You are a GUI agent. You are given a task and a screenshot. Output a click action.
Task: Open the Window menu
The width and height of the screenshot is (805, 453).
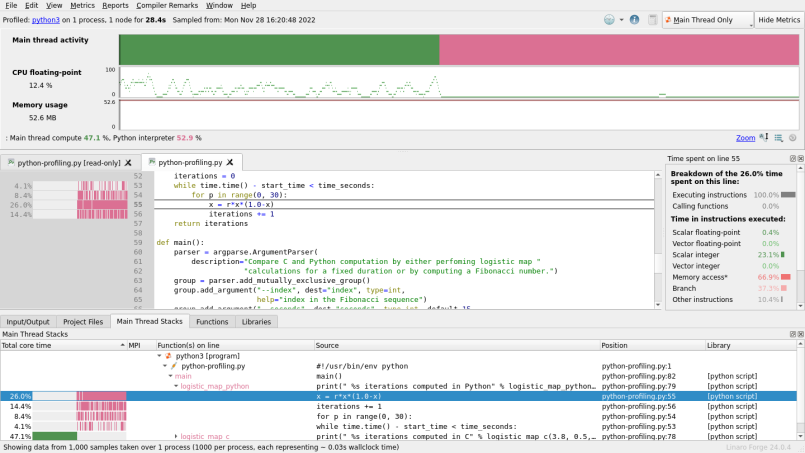[x=219, y=5]
